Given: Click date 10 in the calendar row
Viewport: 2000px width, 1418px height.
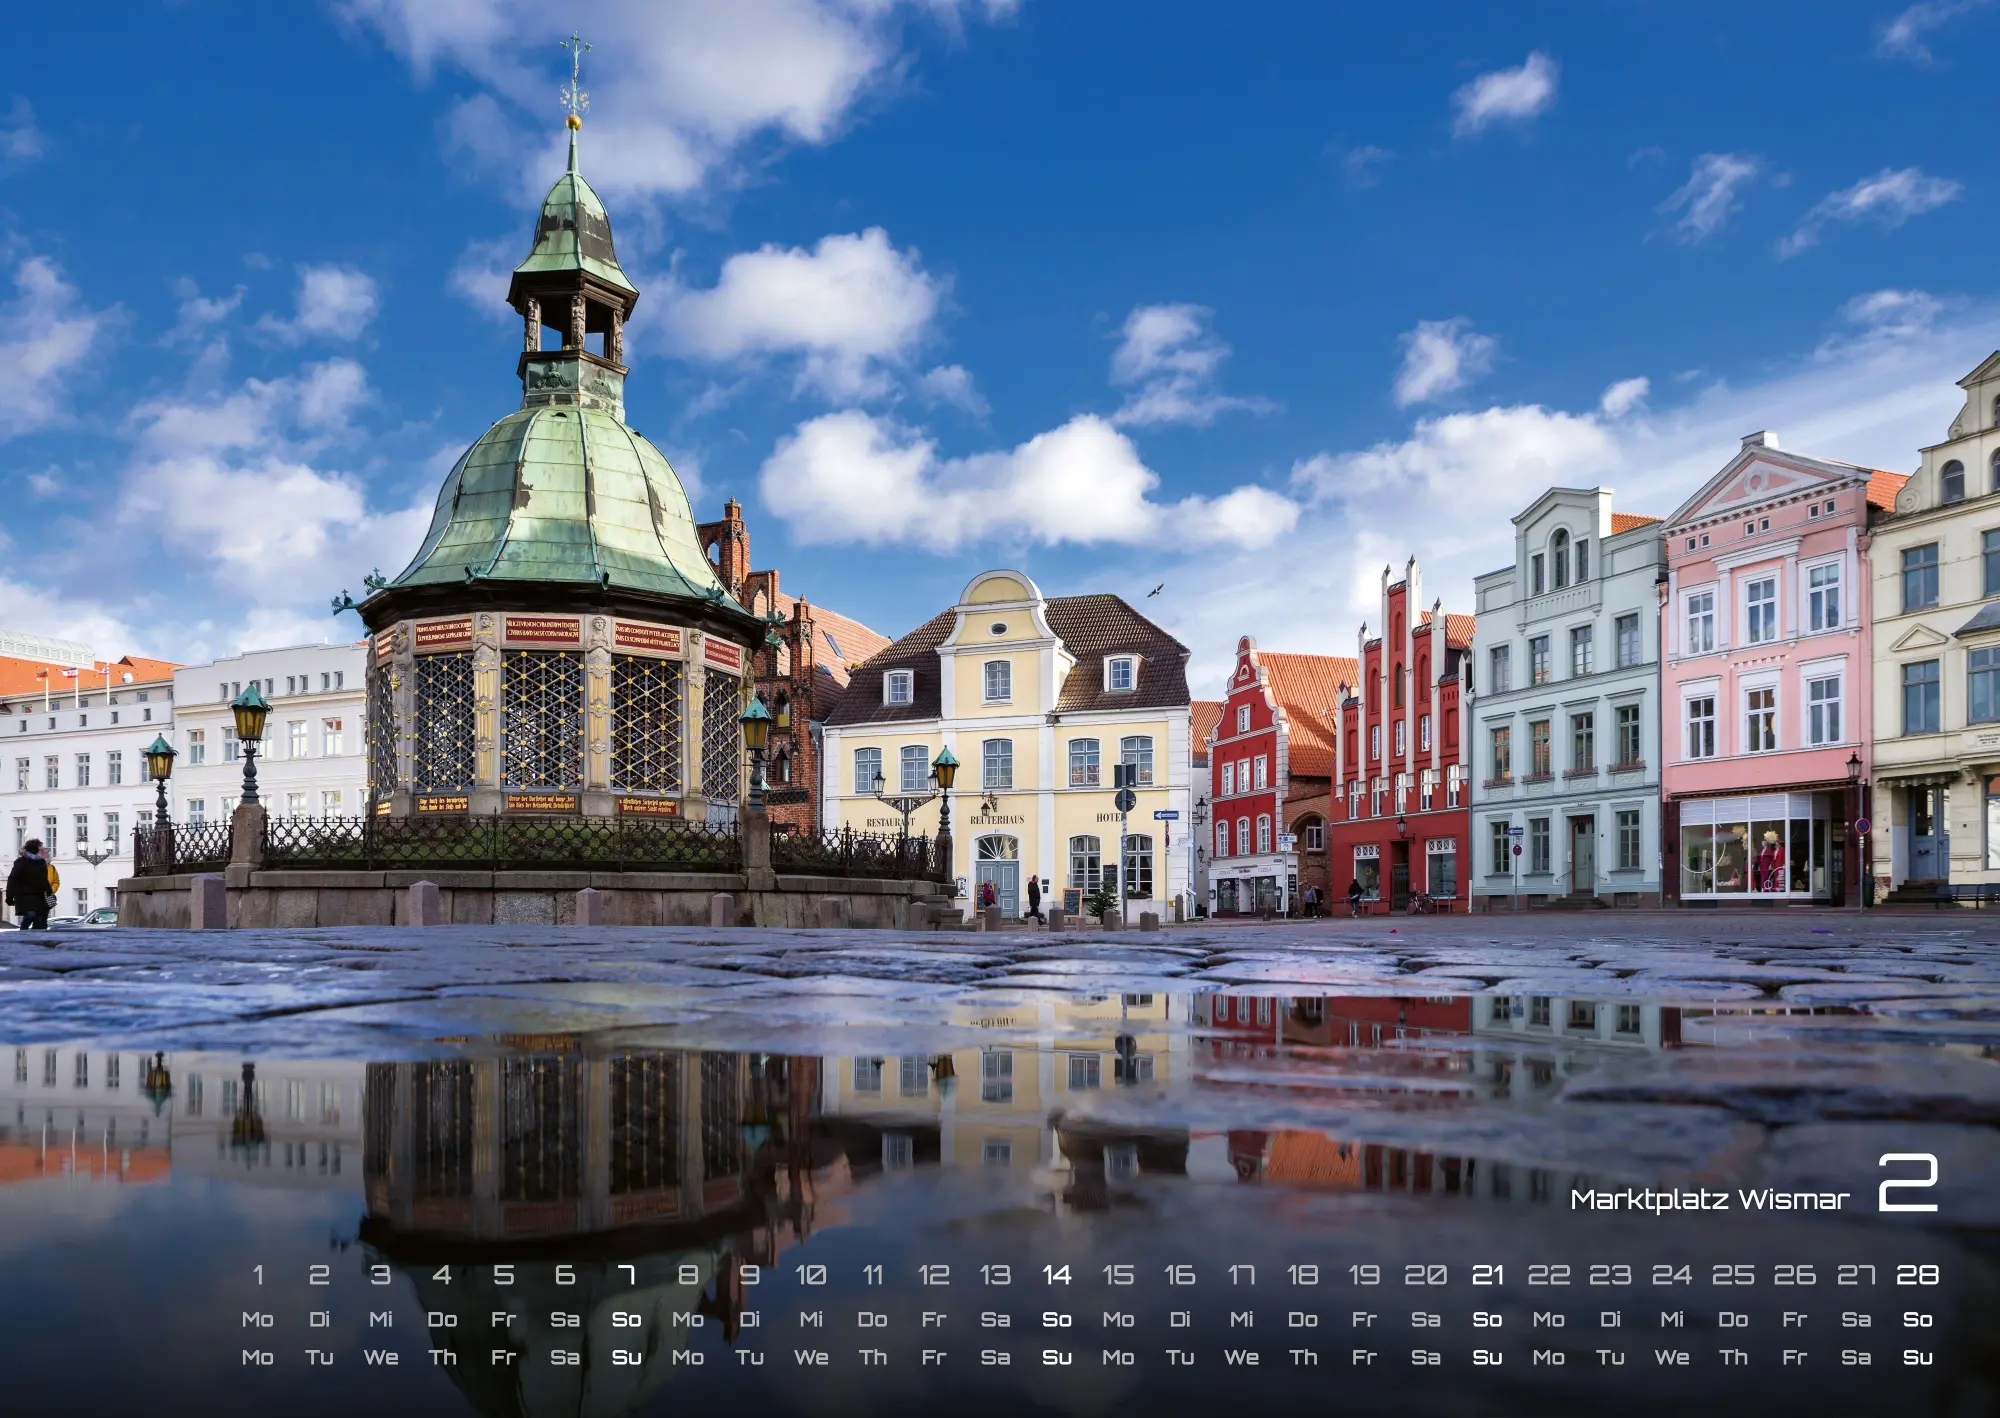Looking at the screenshot, I should pyautogui.click(x=811, y=1275).
